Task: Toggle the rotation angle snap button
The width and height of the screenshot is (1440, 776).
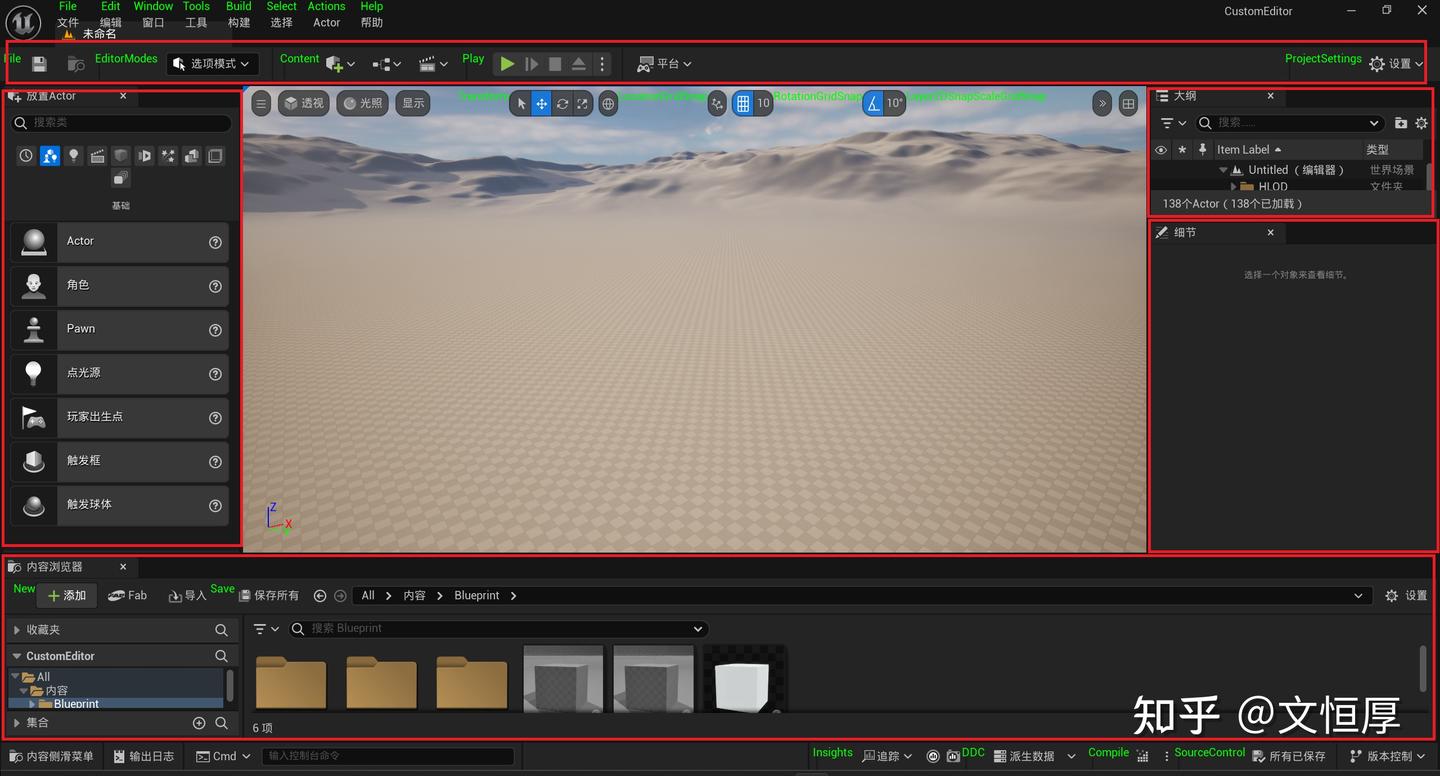Action: [x=873, y=103]
